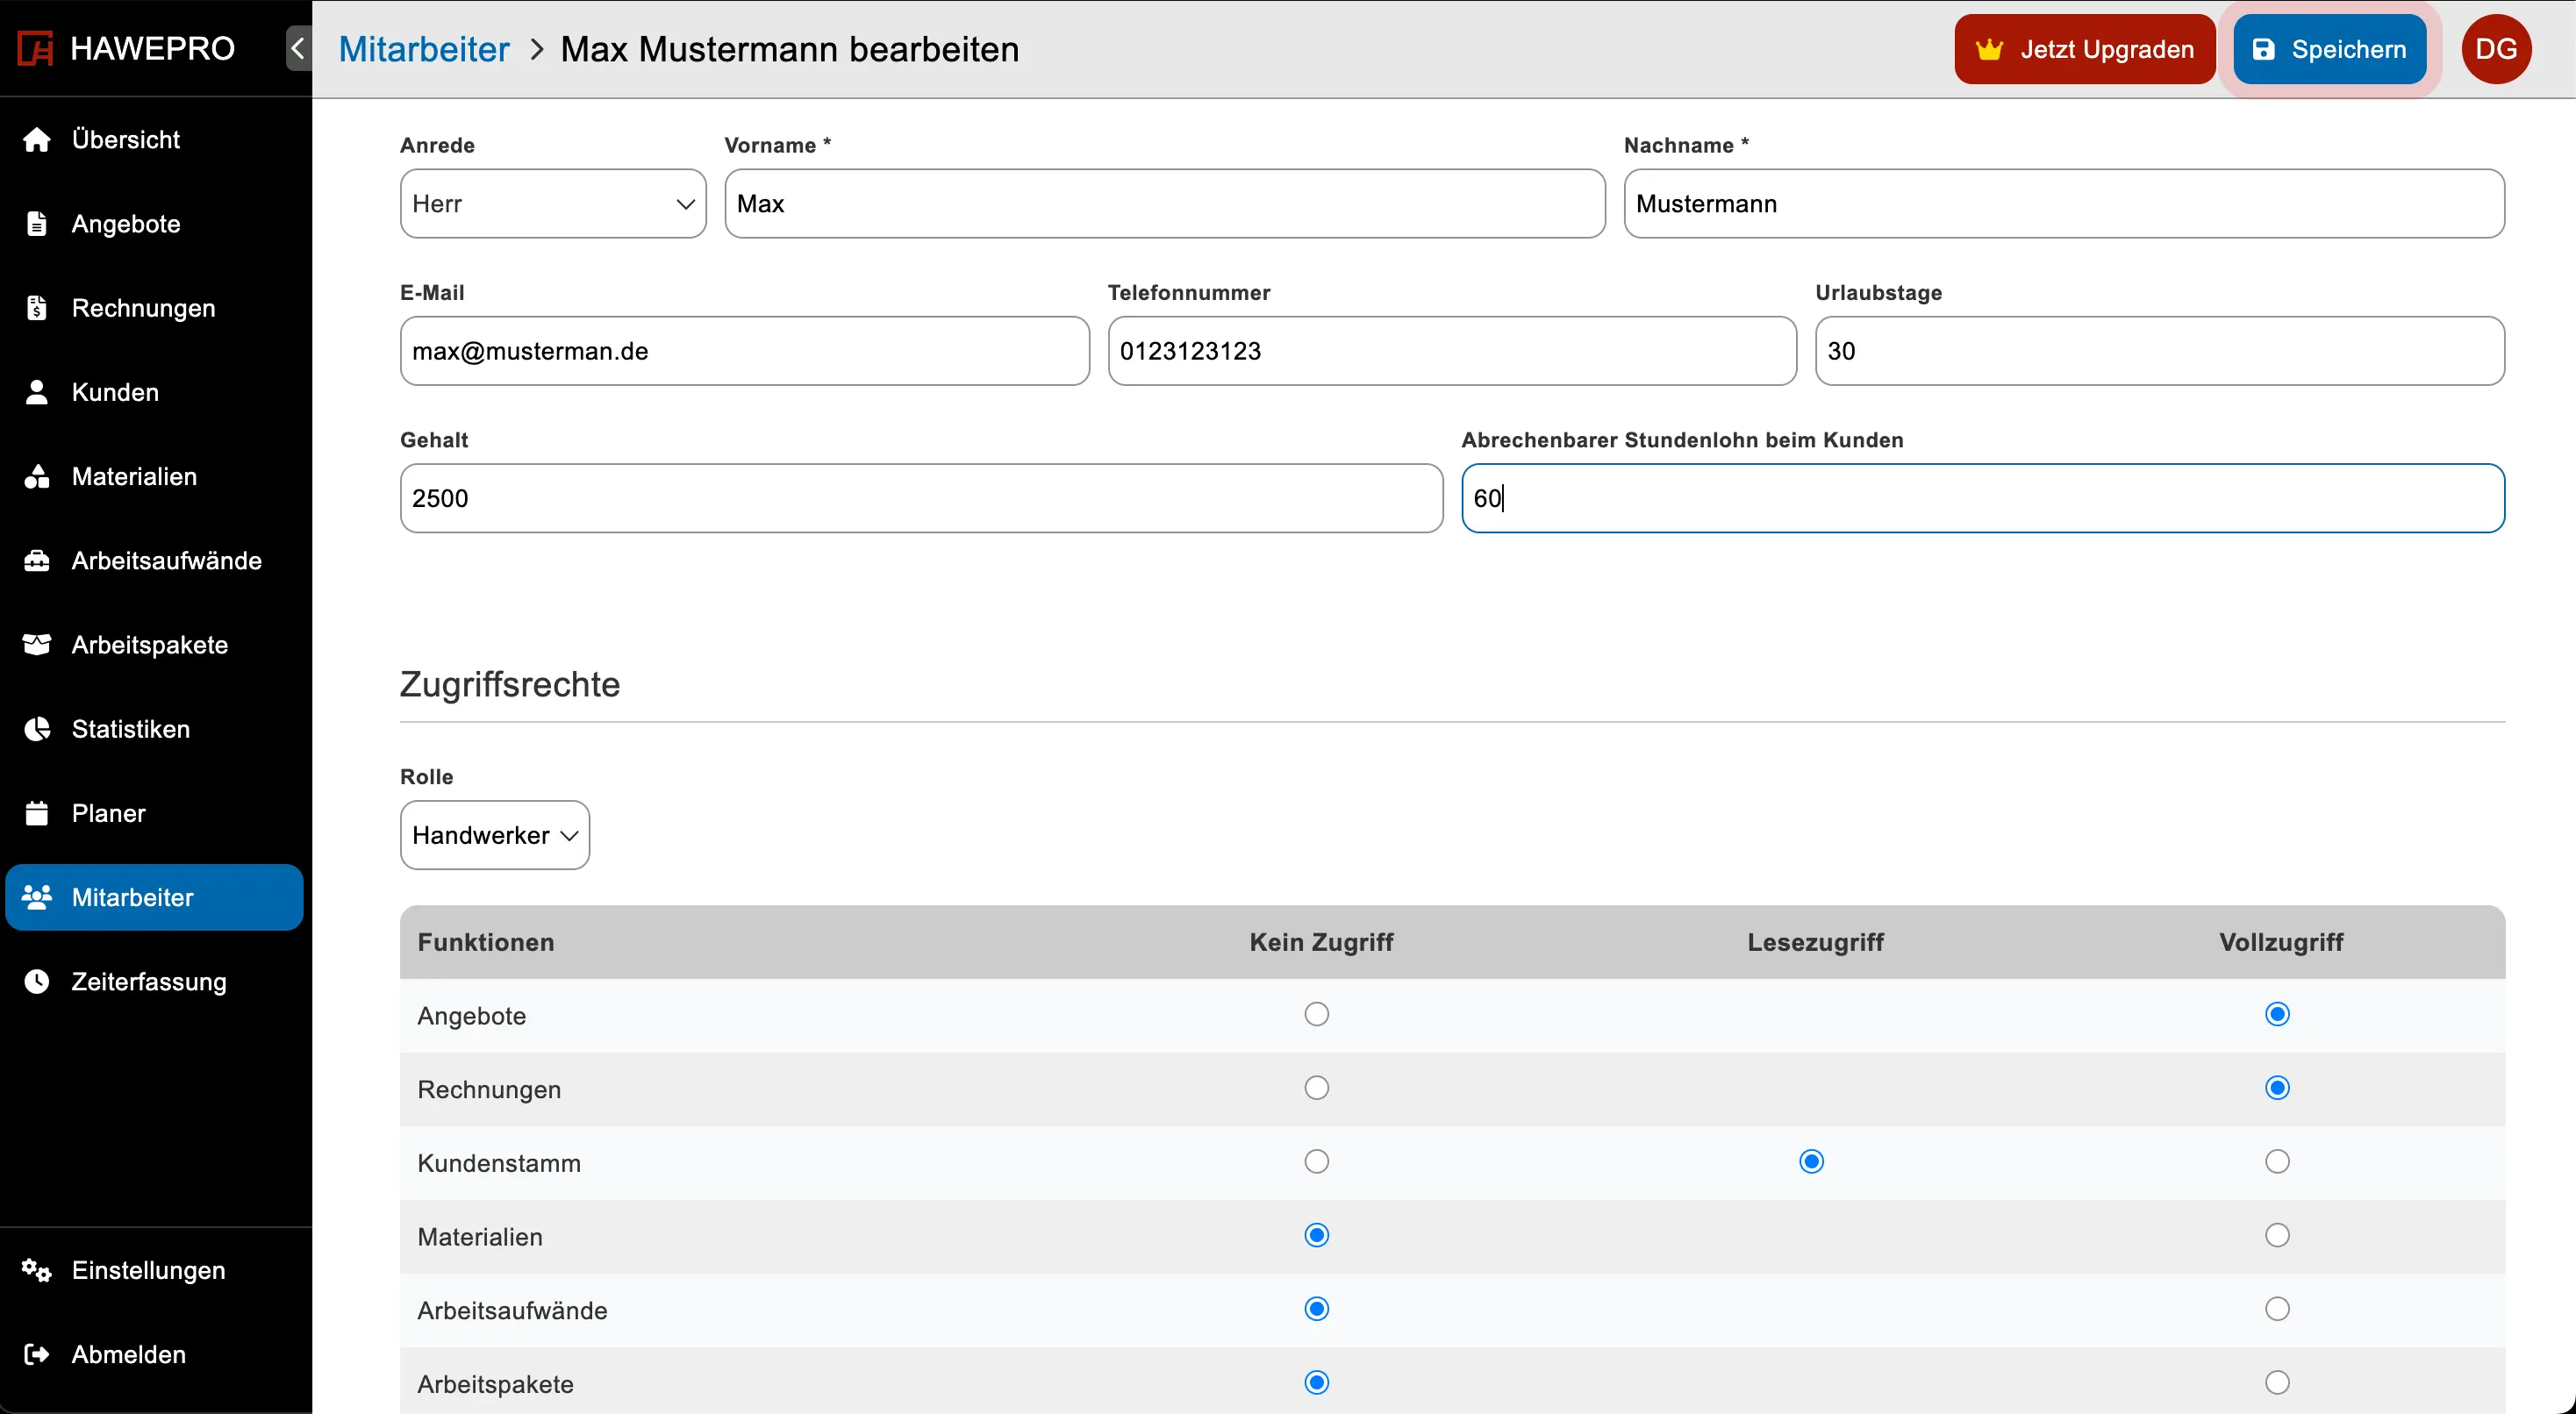2576x1414 pixels.
Task: Click the Nachname field
Action: tap(2064, 203)
